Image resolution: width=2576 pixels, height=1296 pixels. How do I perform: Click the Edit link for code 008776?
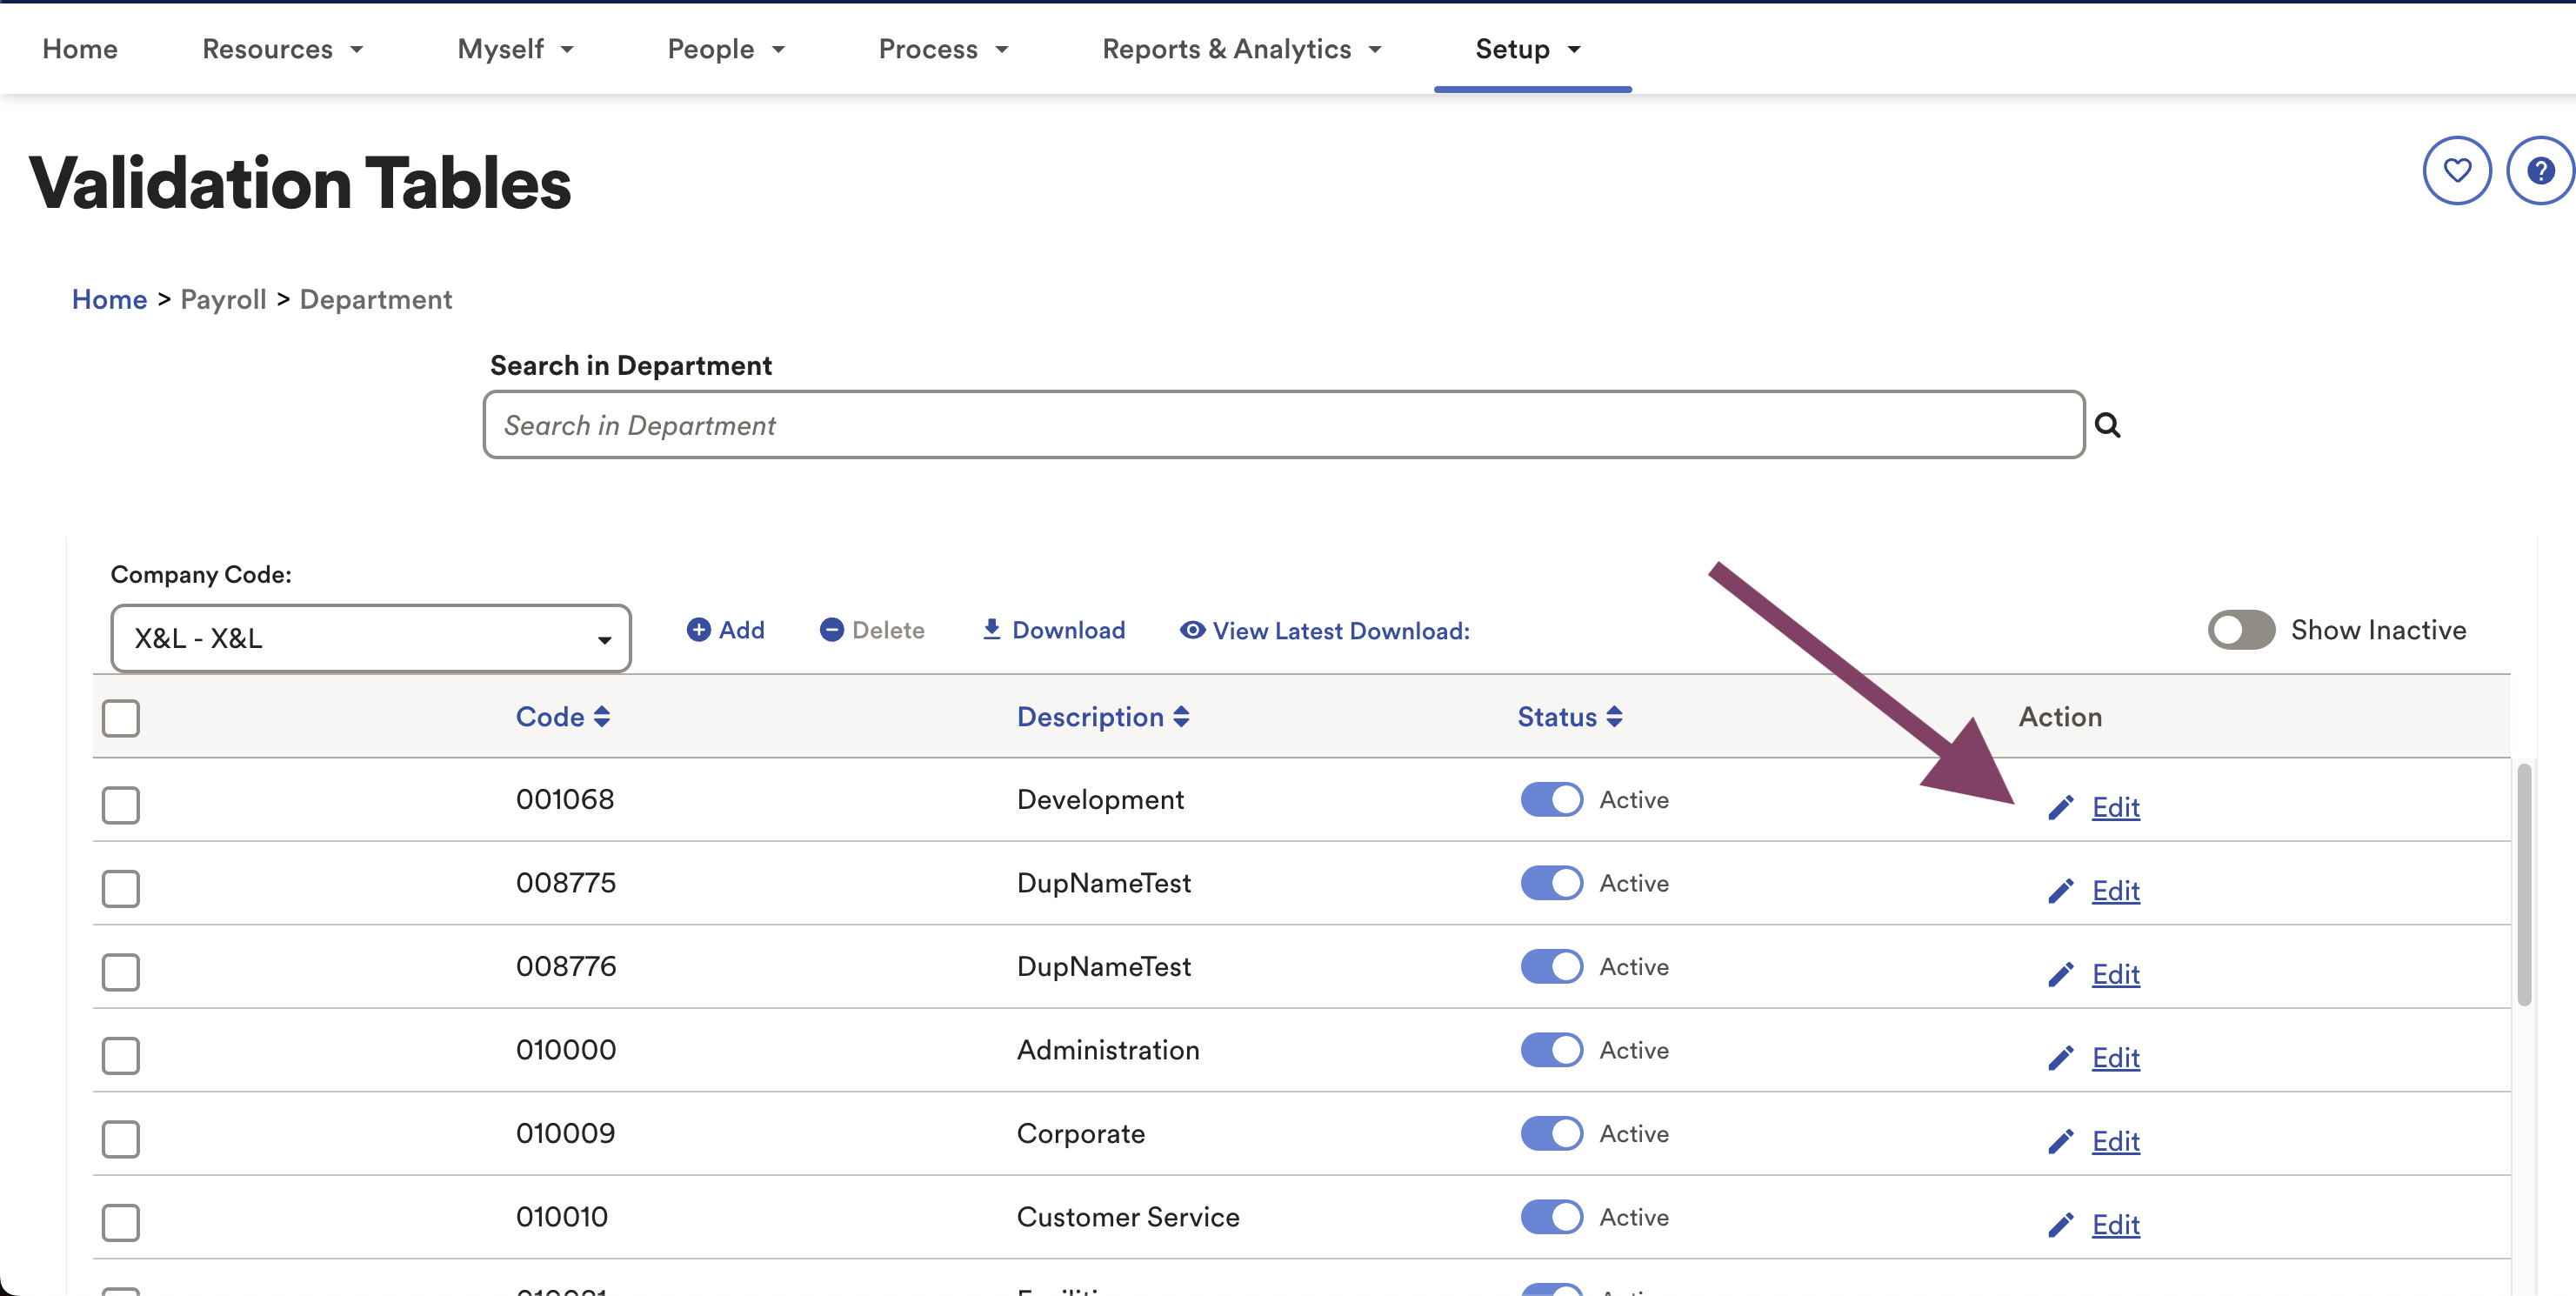[2116, 974]
